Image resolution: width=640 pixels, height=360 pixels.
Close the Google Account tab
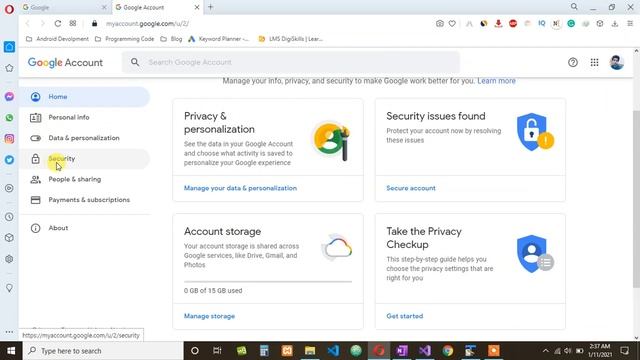pos(197,7)
